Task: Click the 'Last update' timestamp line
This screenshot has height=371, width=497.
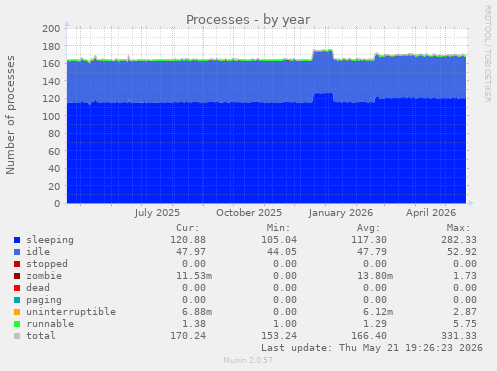Action: point(372,348)
